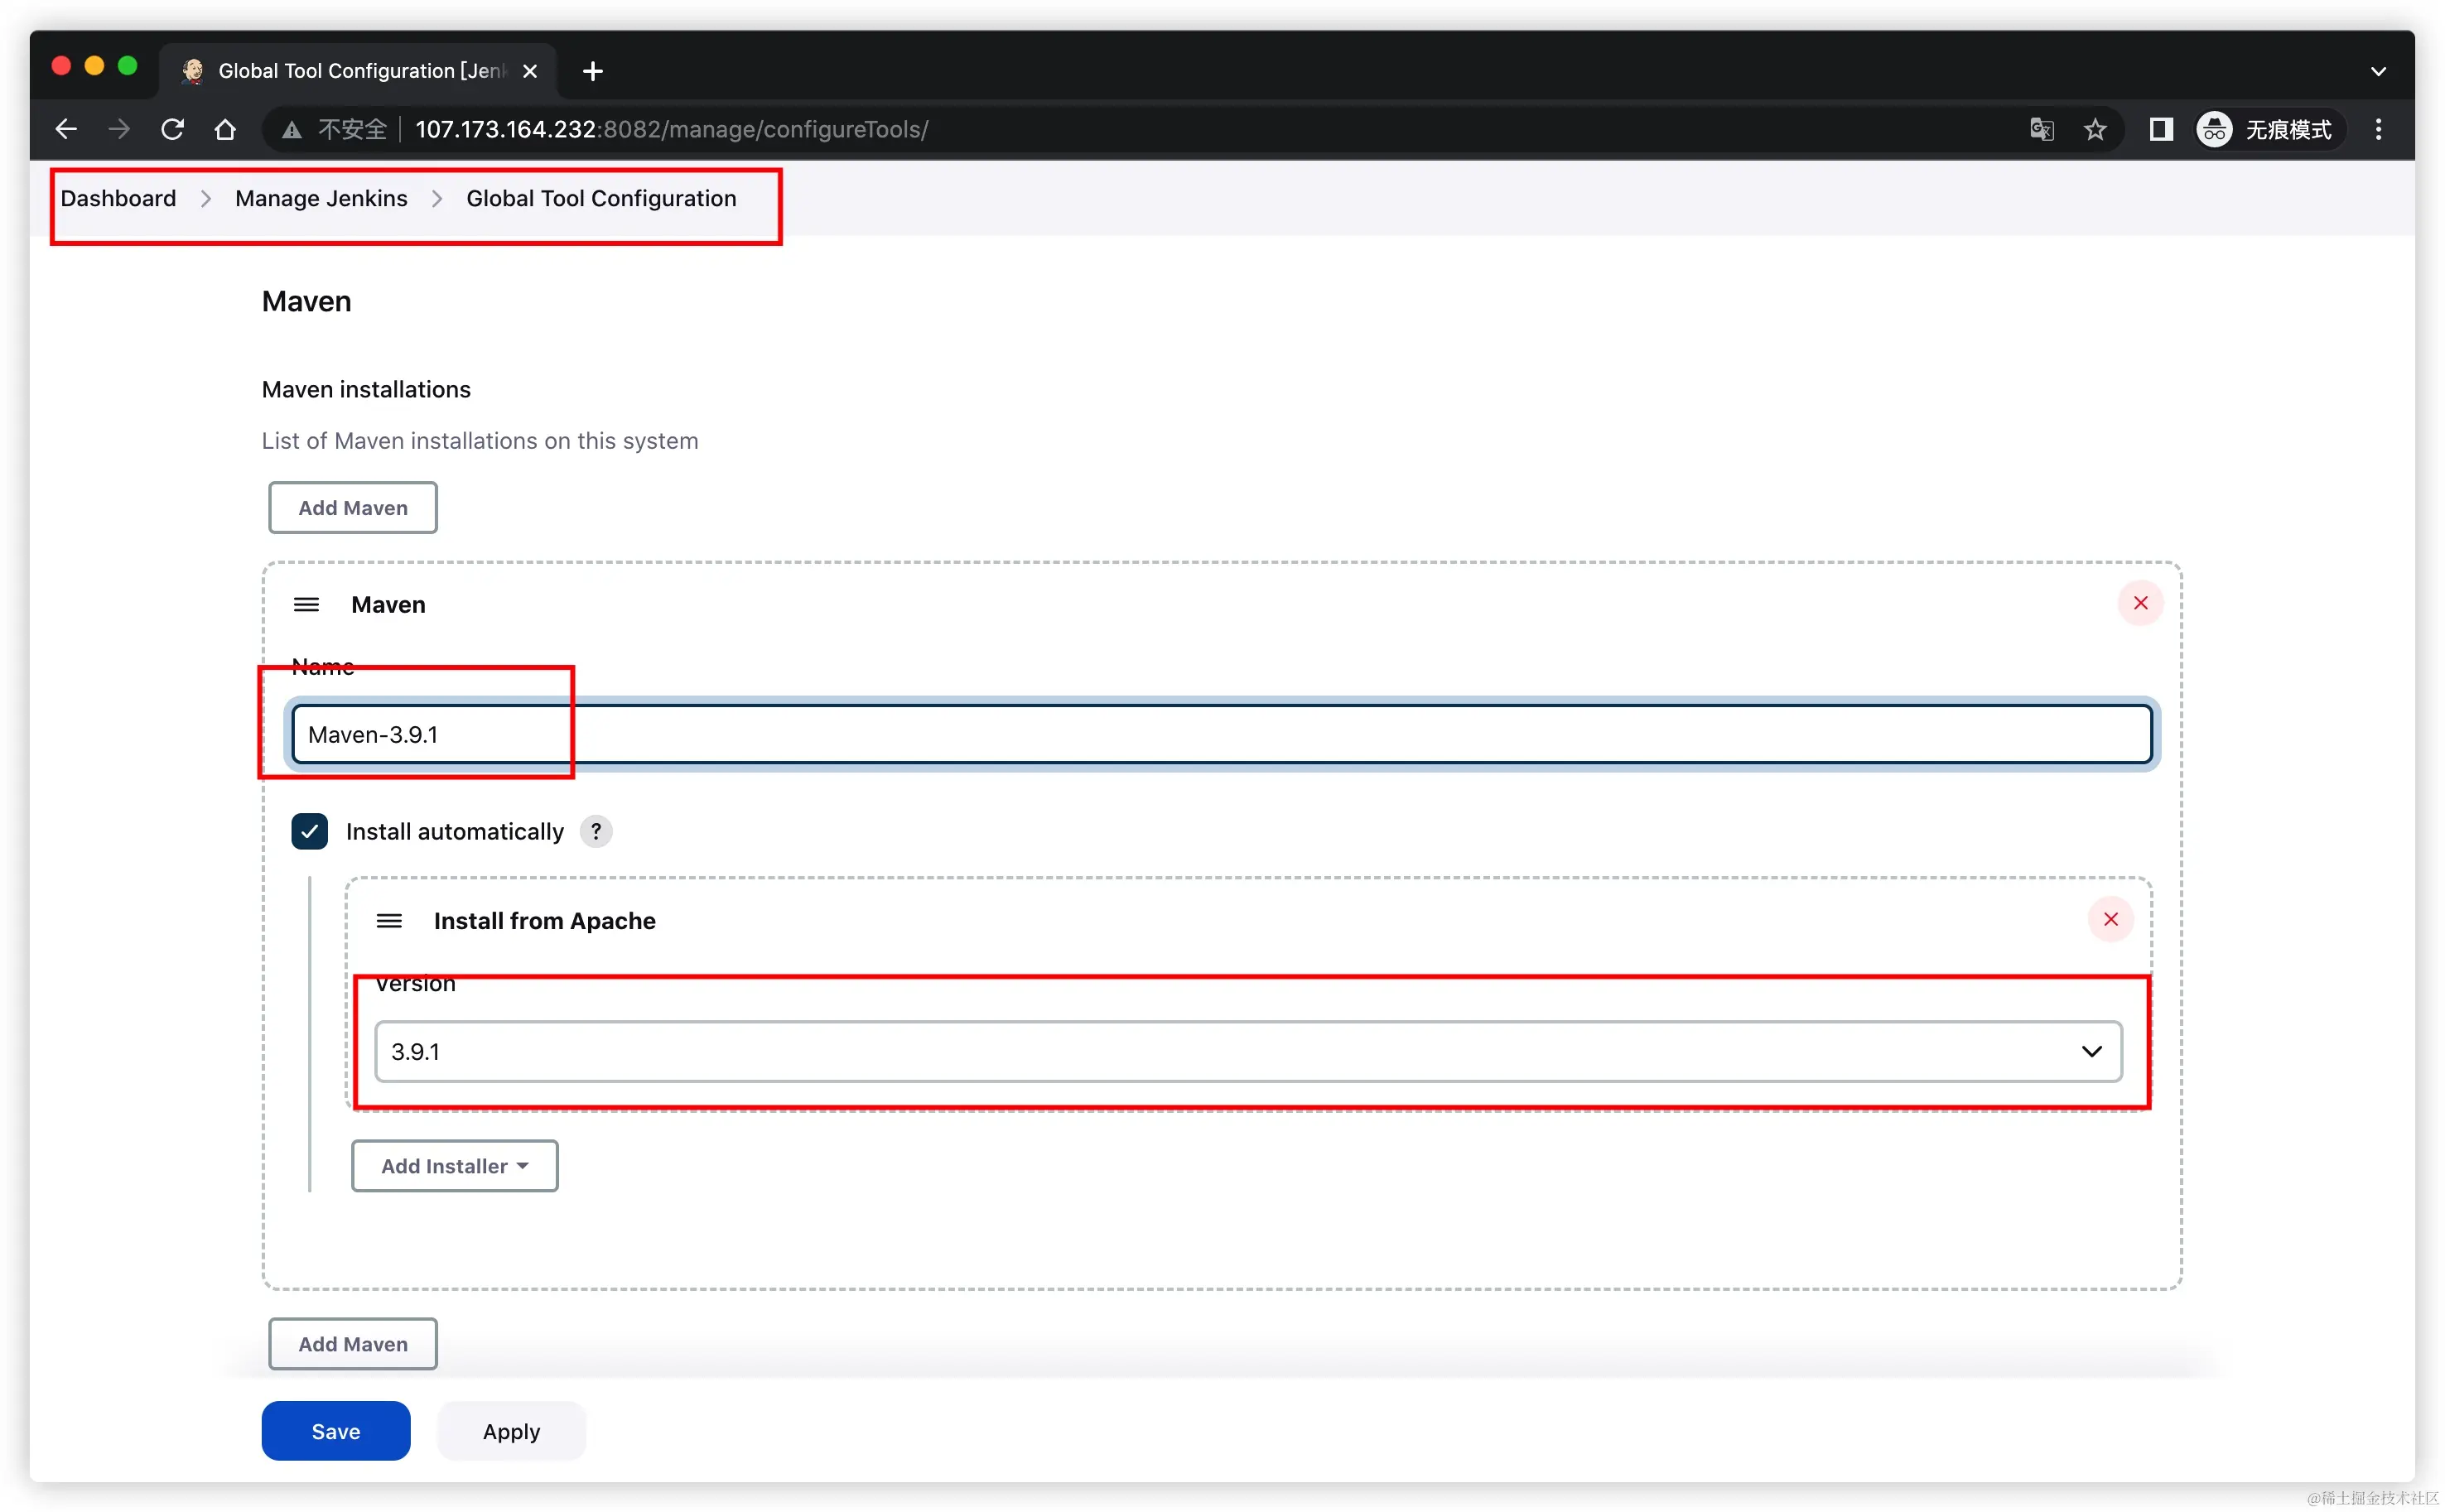Screen dimensions: 2445x1512
Task: Click the Maven section heading
Action: 306,301
